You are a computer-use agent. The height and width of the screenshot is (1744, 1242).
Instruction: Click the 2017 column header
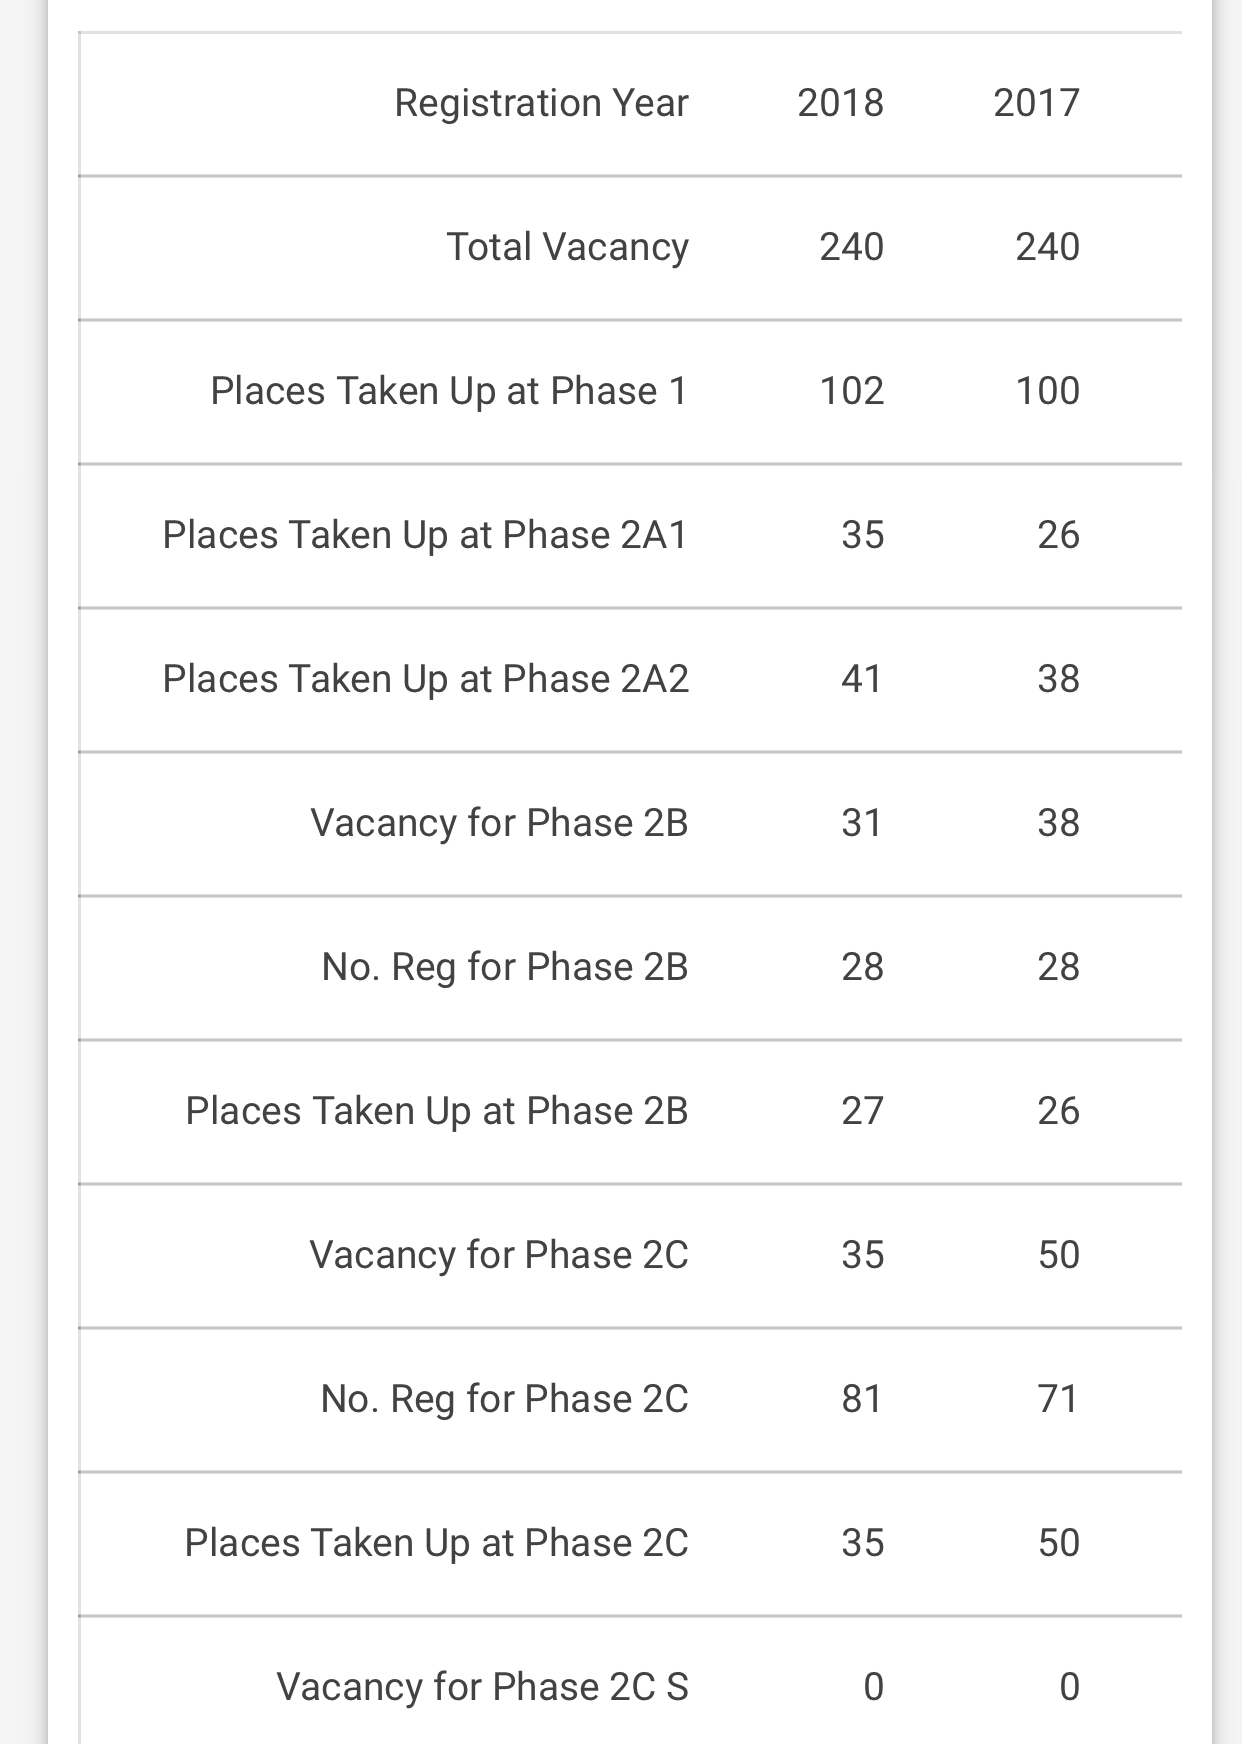(1036, 103)
